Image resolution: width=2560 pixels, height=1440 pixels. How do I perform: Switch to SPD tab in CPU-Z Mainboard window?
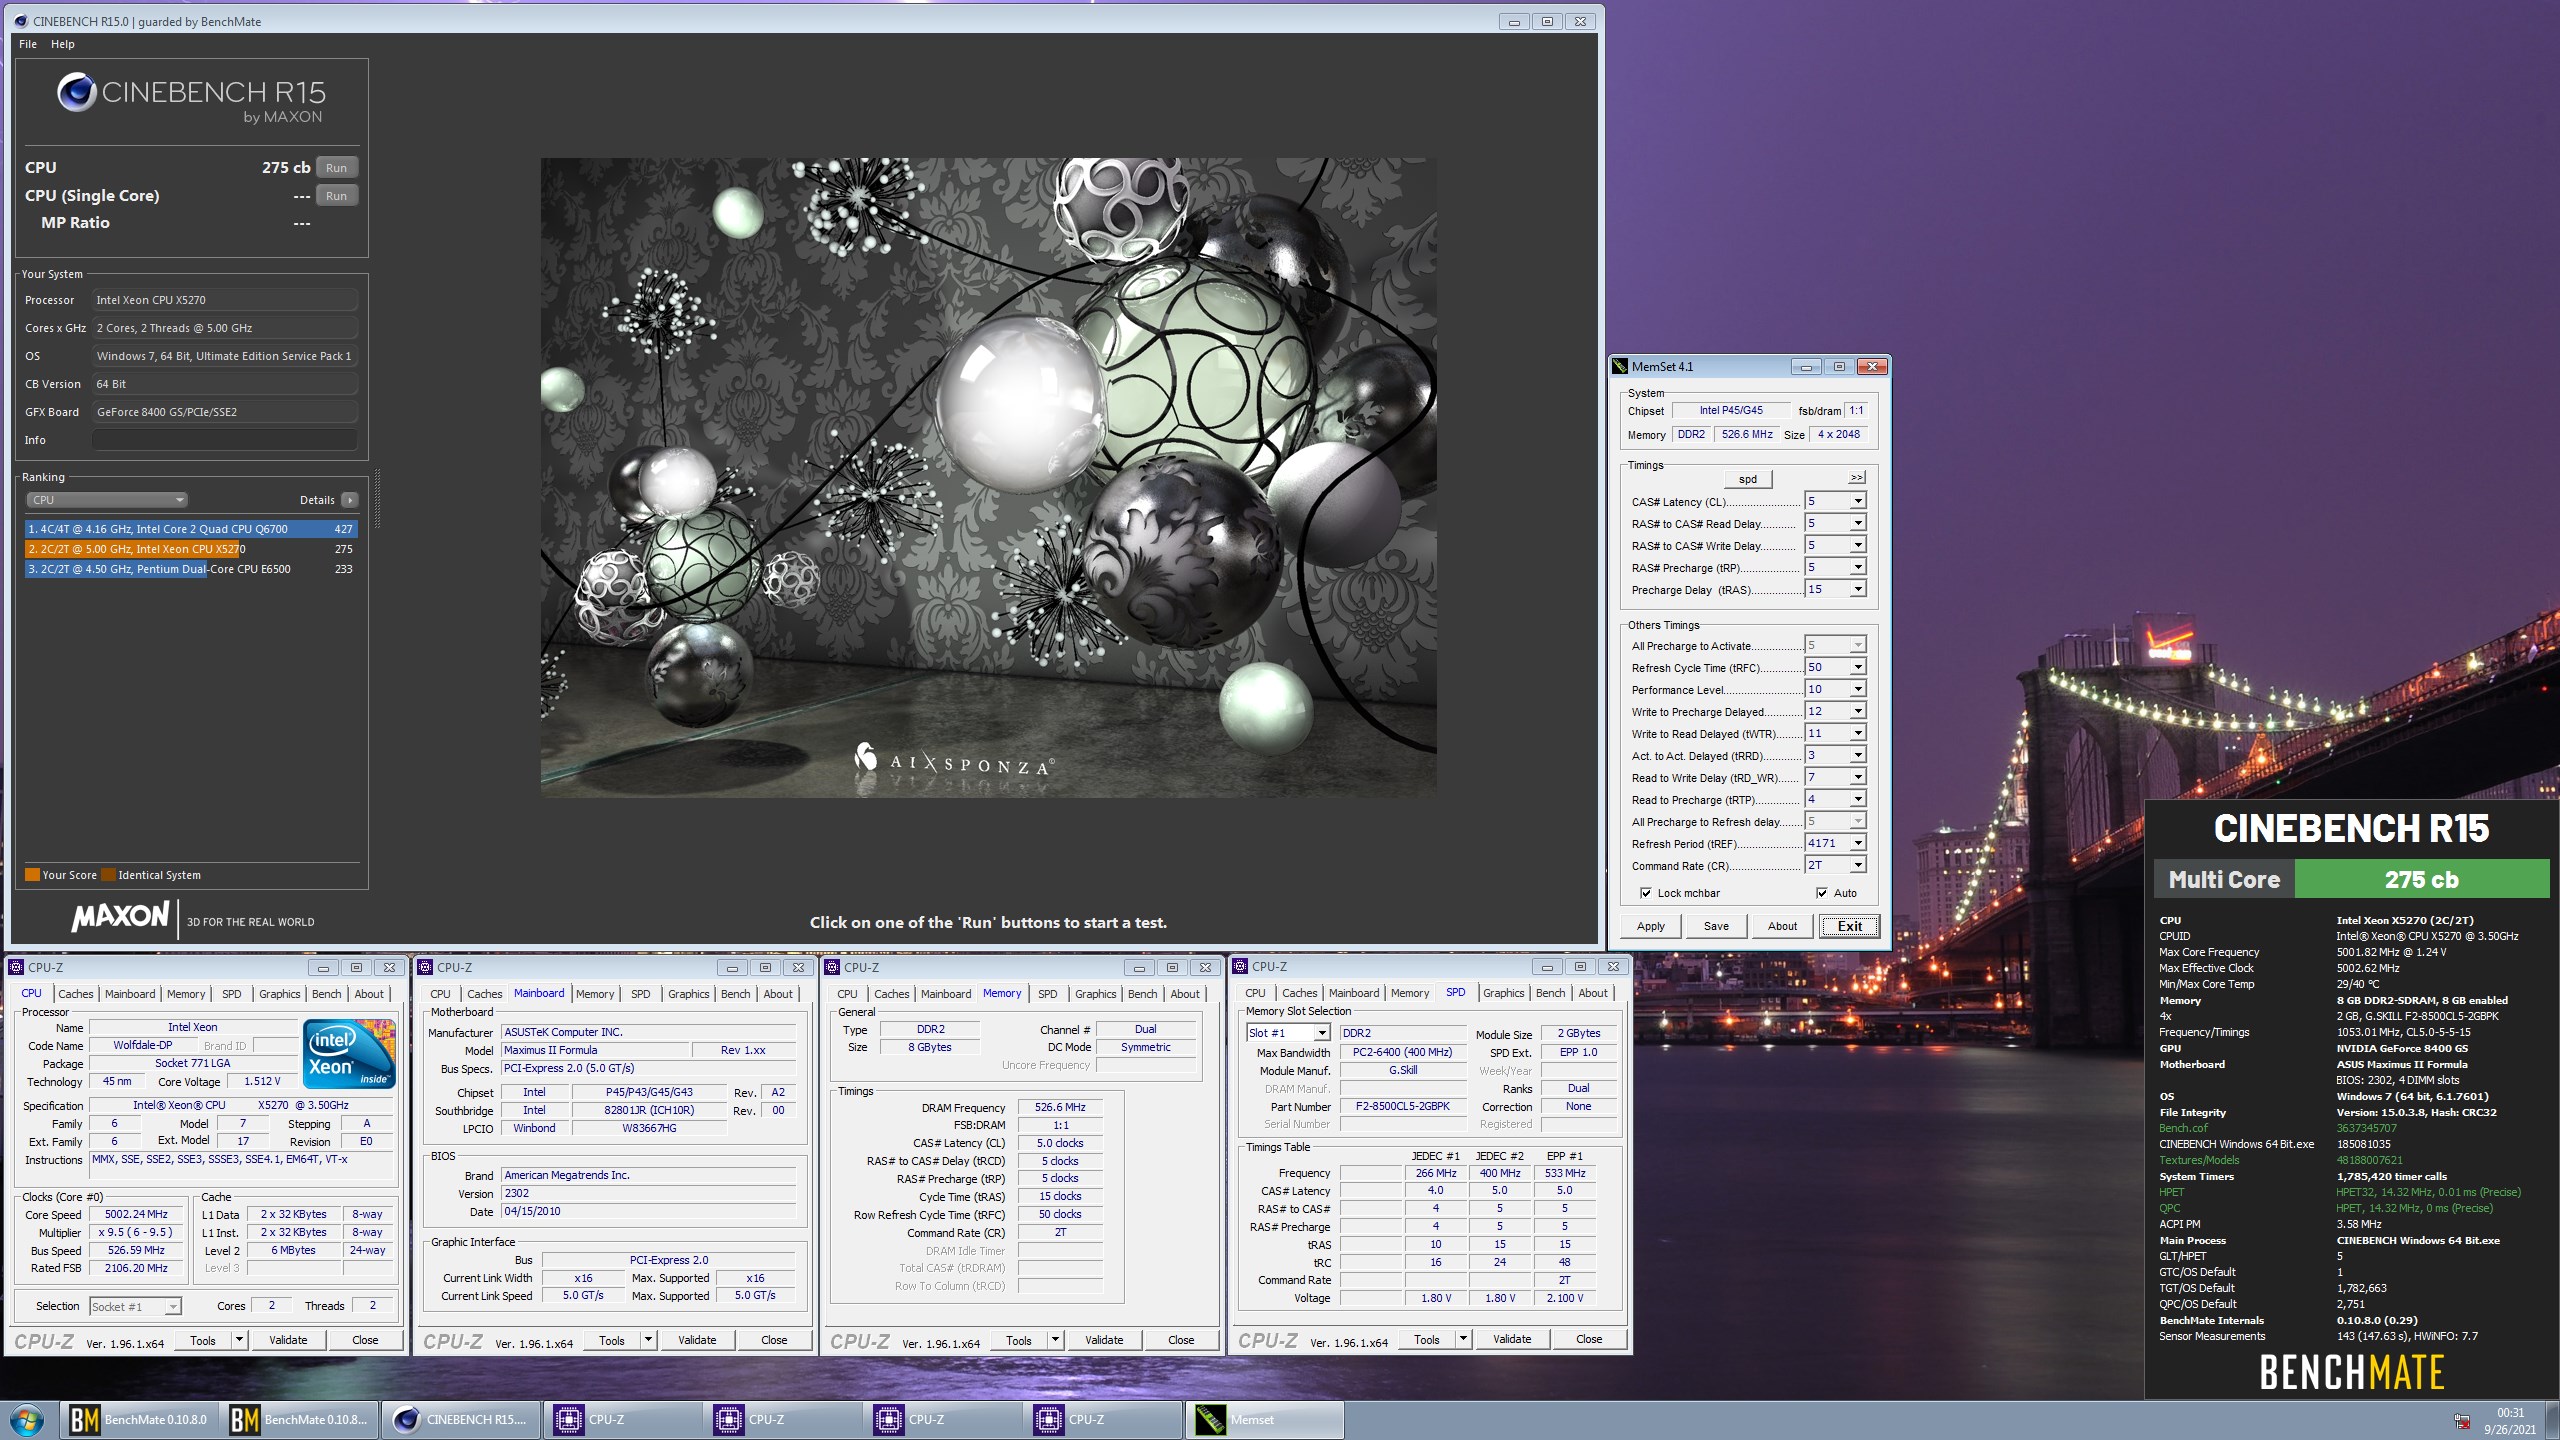tap(640, 994)
